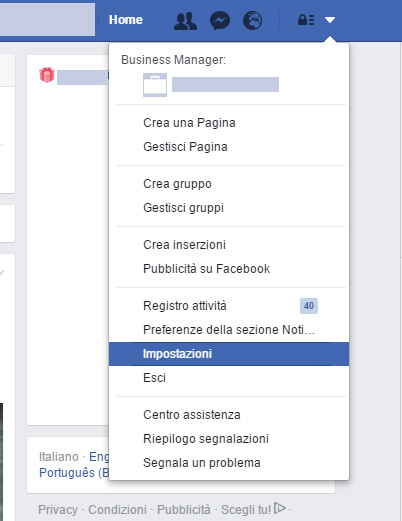This screenshot has height=521, width=402.
Task: Open Impostazioni settings
Action: (x=229, y=354)
